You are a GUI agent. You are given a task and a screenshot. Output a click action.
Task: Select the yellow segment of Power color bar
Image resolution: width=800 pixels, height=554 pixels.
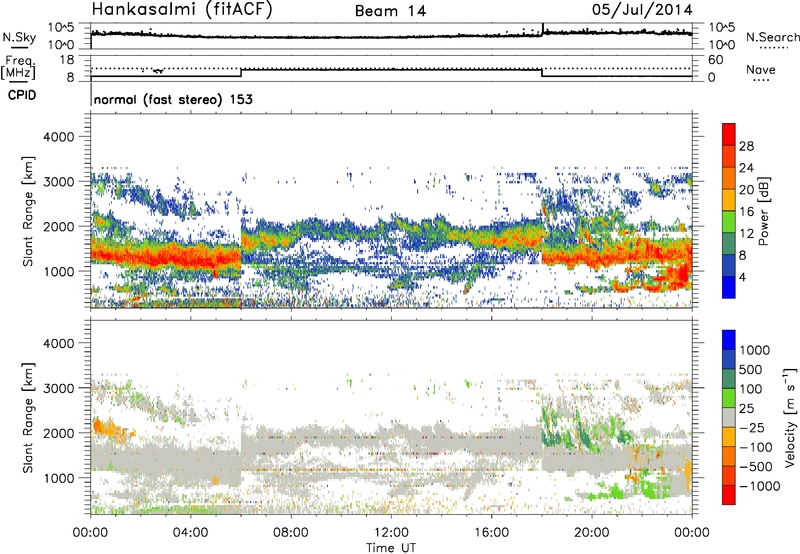(729, 200)
